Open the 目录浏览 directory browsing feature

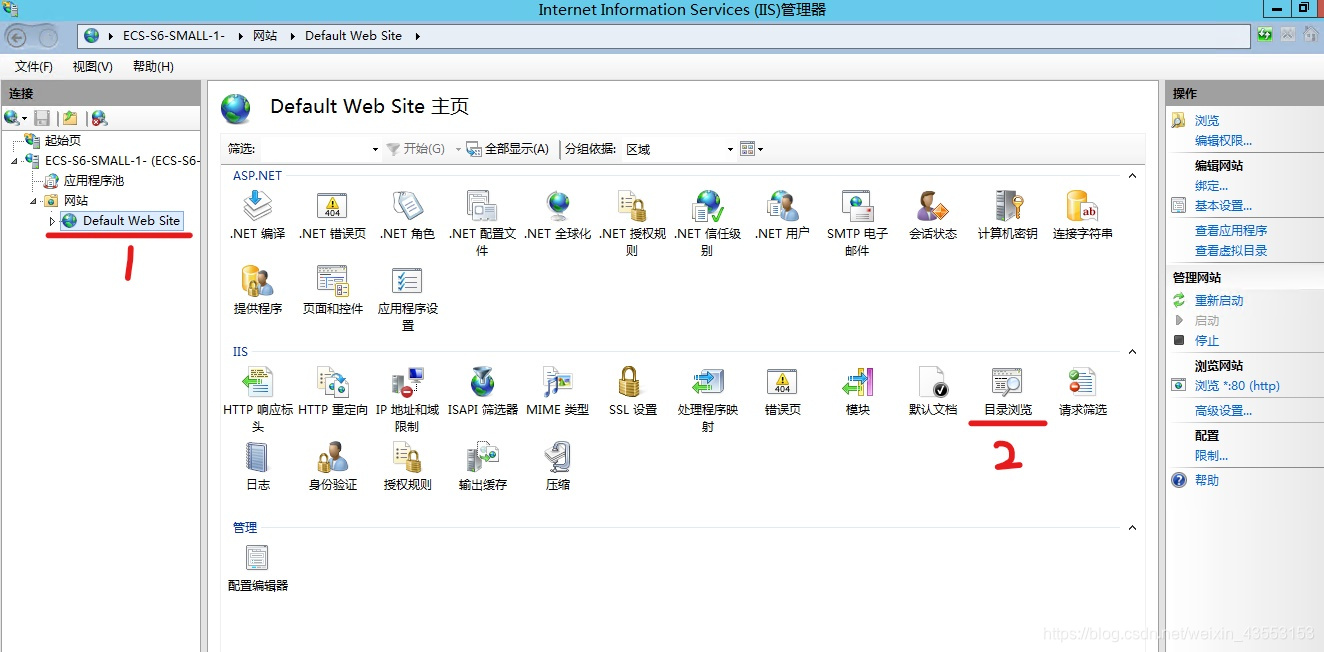(x=1007, y=384)
